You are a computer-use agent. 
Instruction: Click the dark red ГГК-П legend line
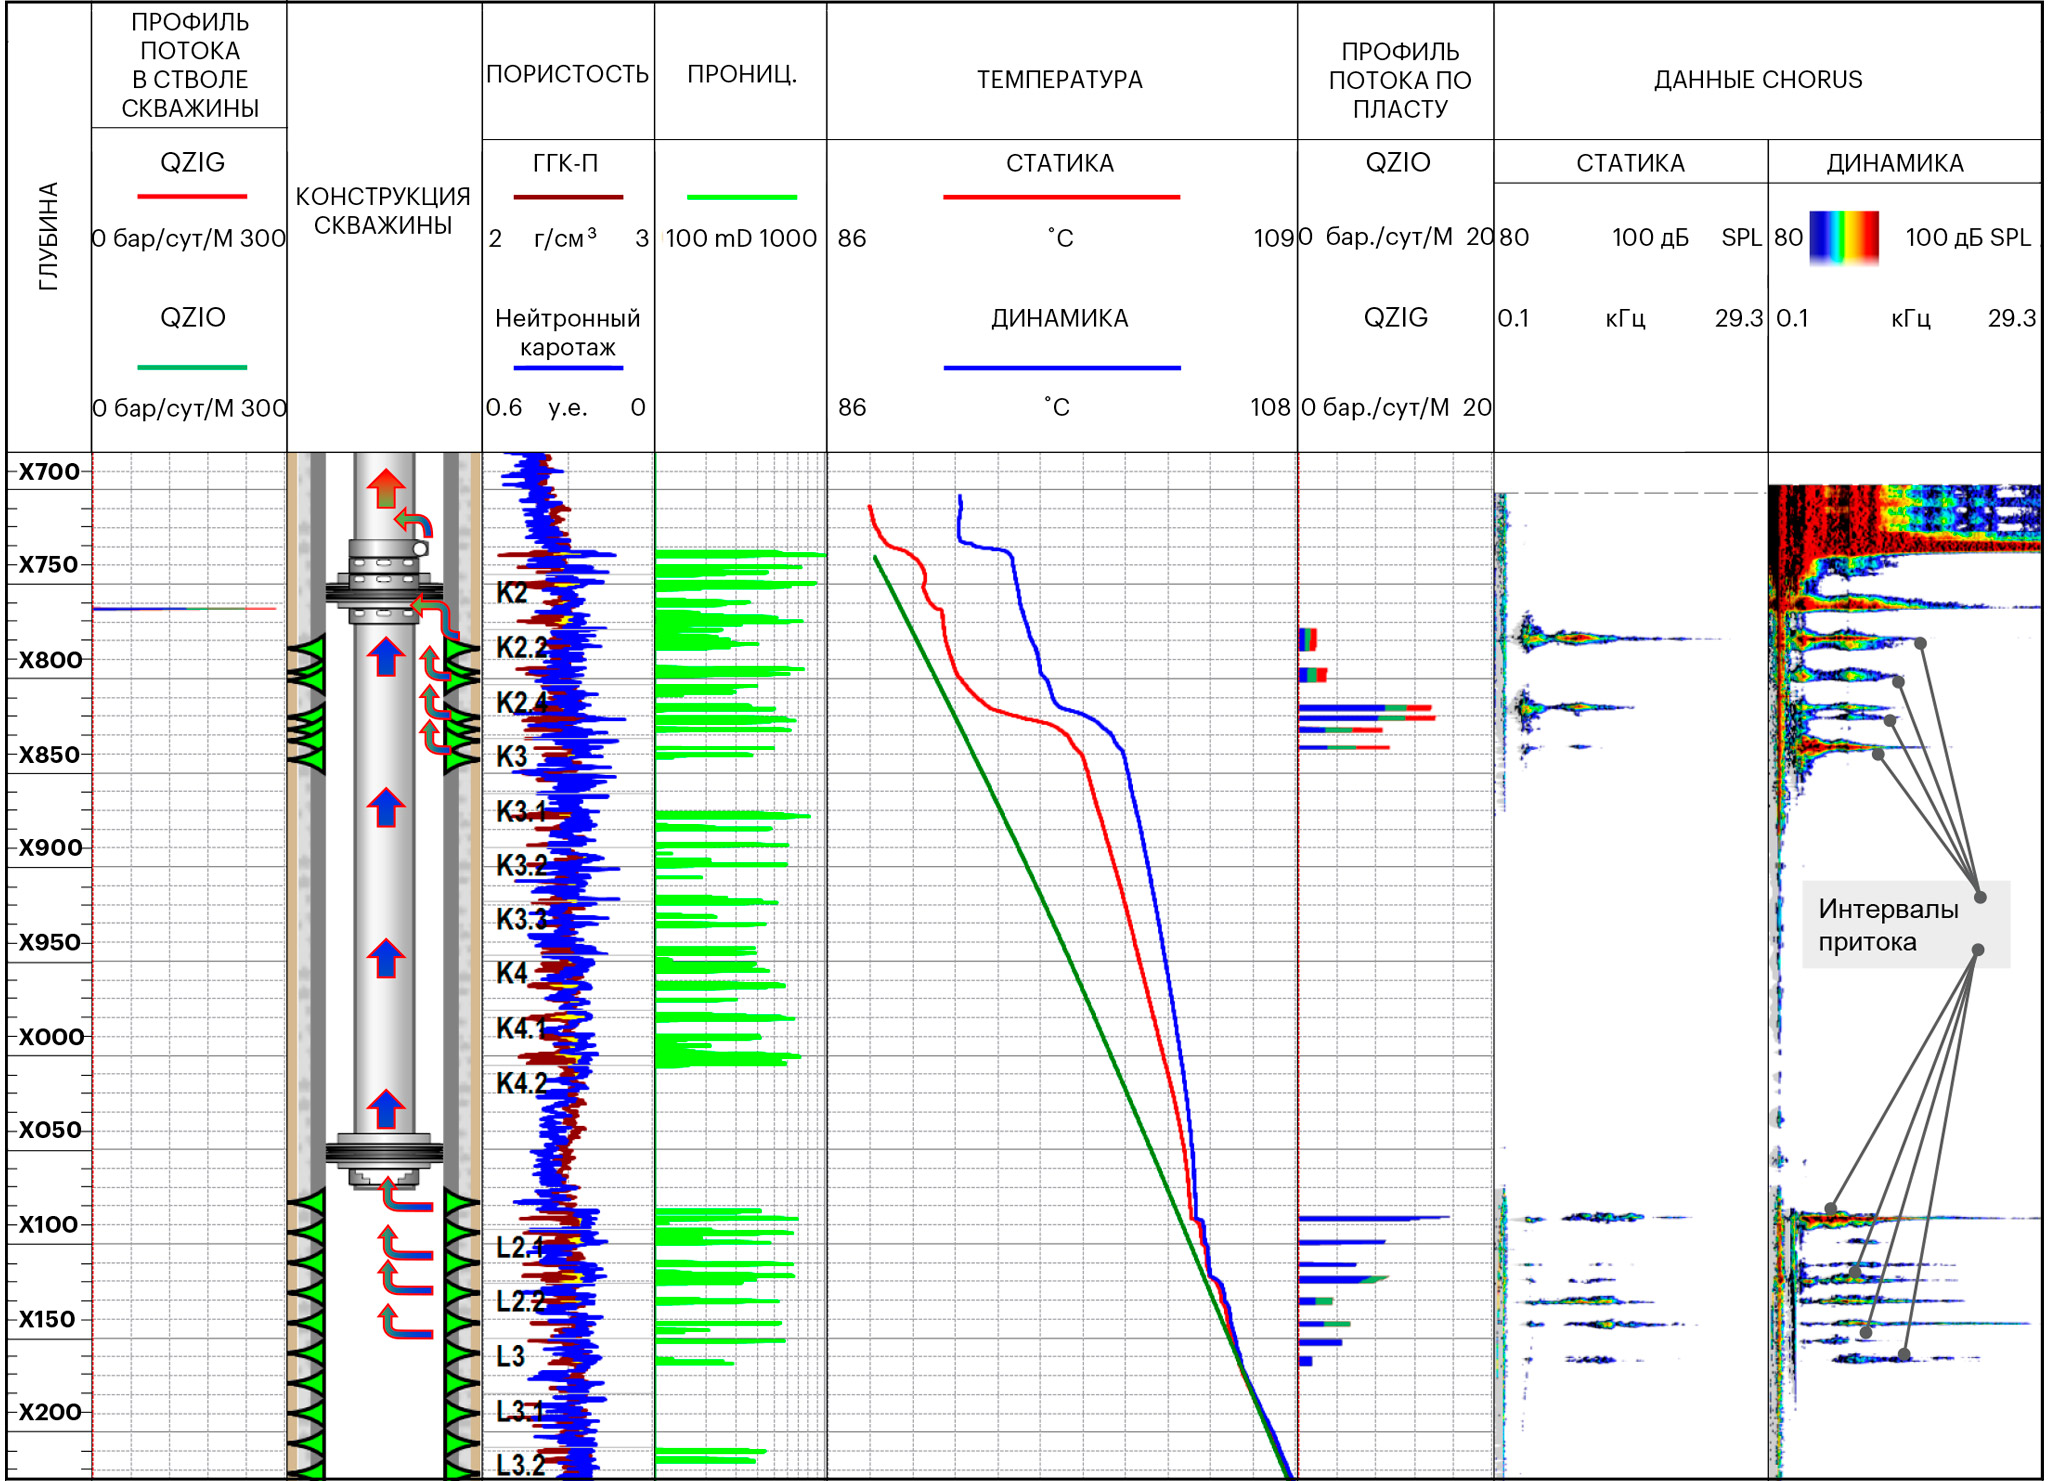(x=567, y=197)
